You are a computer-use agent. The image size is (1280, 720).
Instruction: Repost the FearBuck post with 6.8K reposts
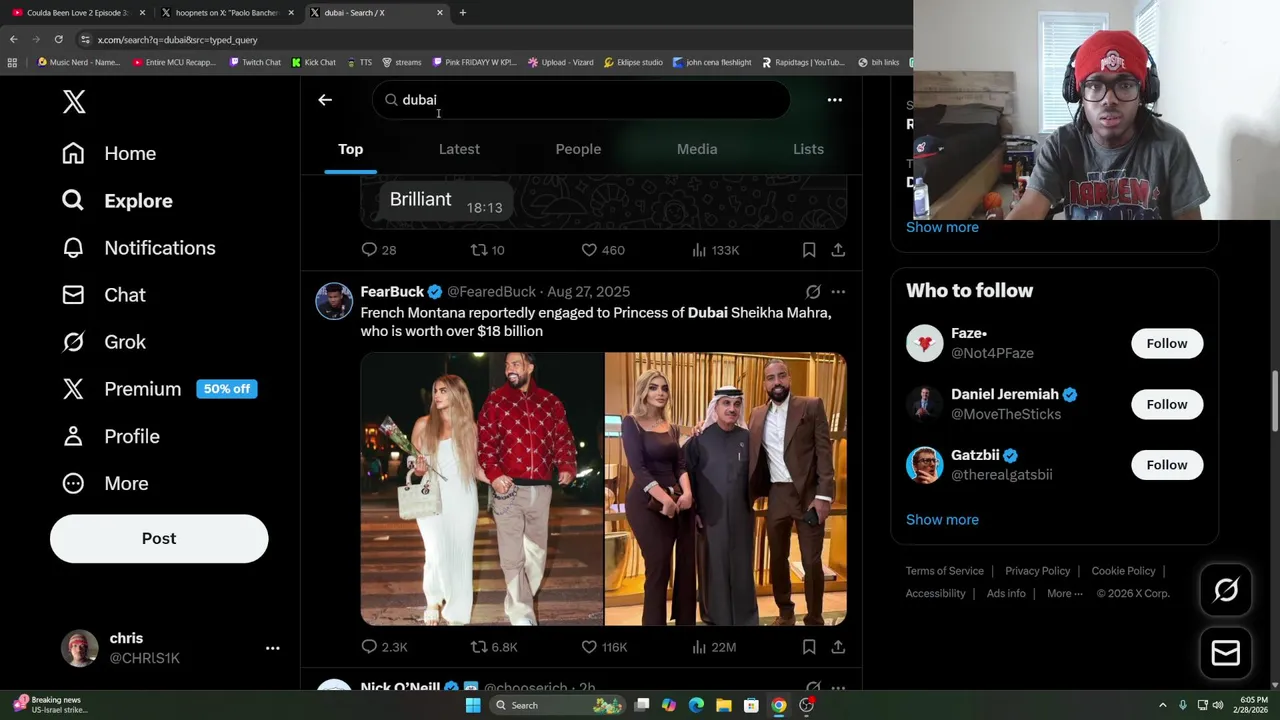[494, 647]
